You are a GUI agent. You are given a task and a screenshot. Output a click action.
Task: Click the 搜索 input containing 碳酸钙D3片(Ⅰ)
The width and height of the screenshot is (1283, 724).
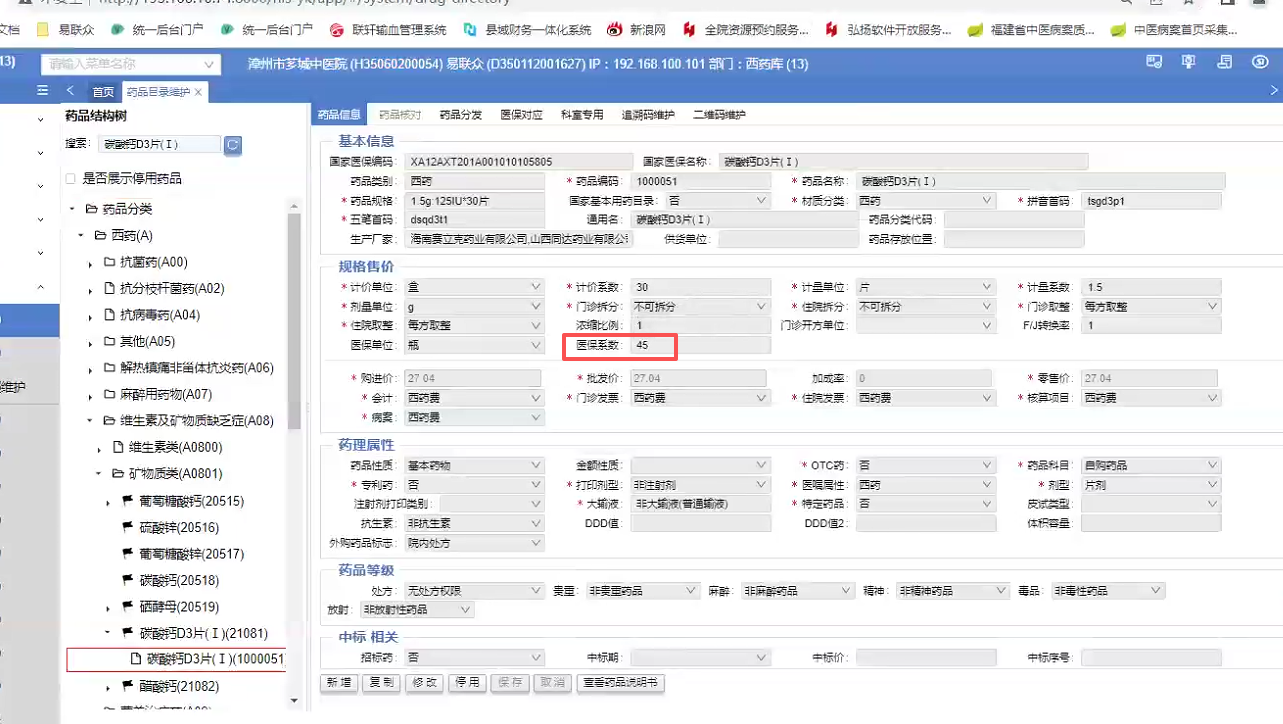(x=159, y=145)
